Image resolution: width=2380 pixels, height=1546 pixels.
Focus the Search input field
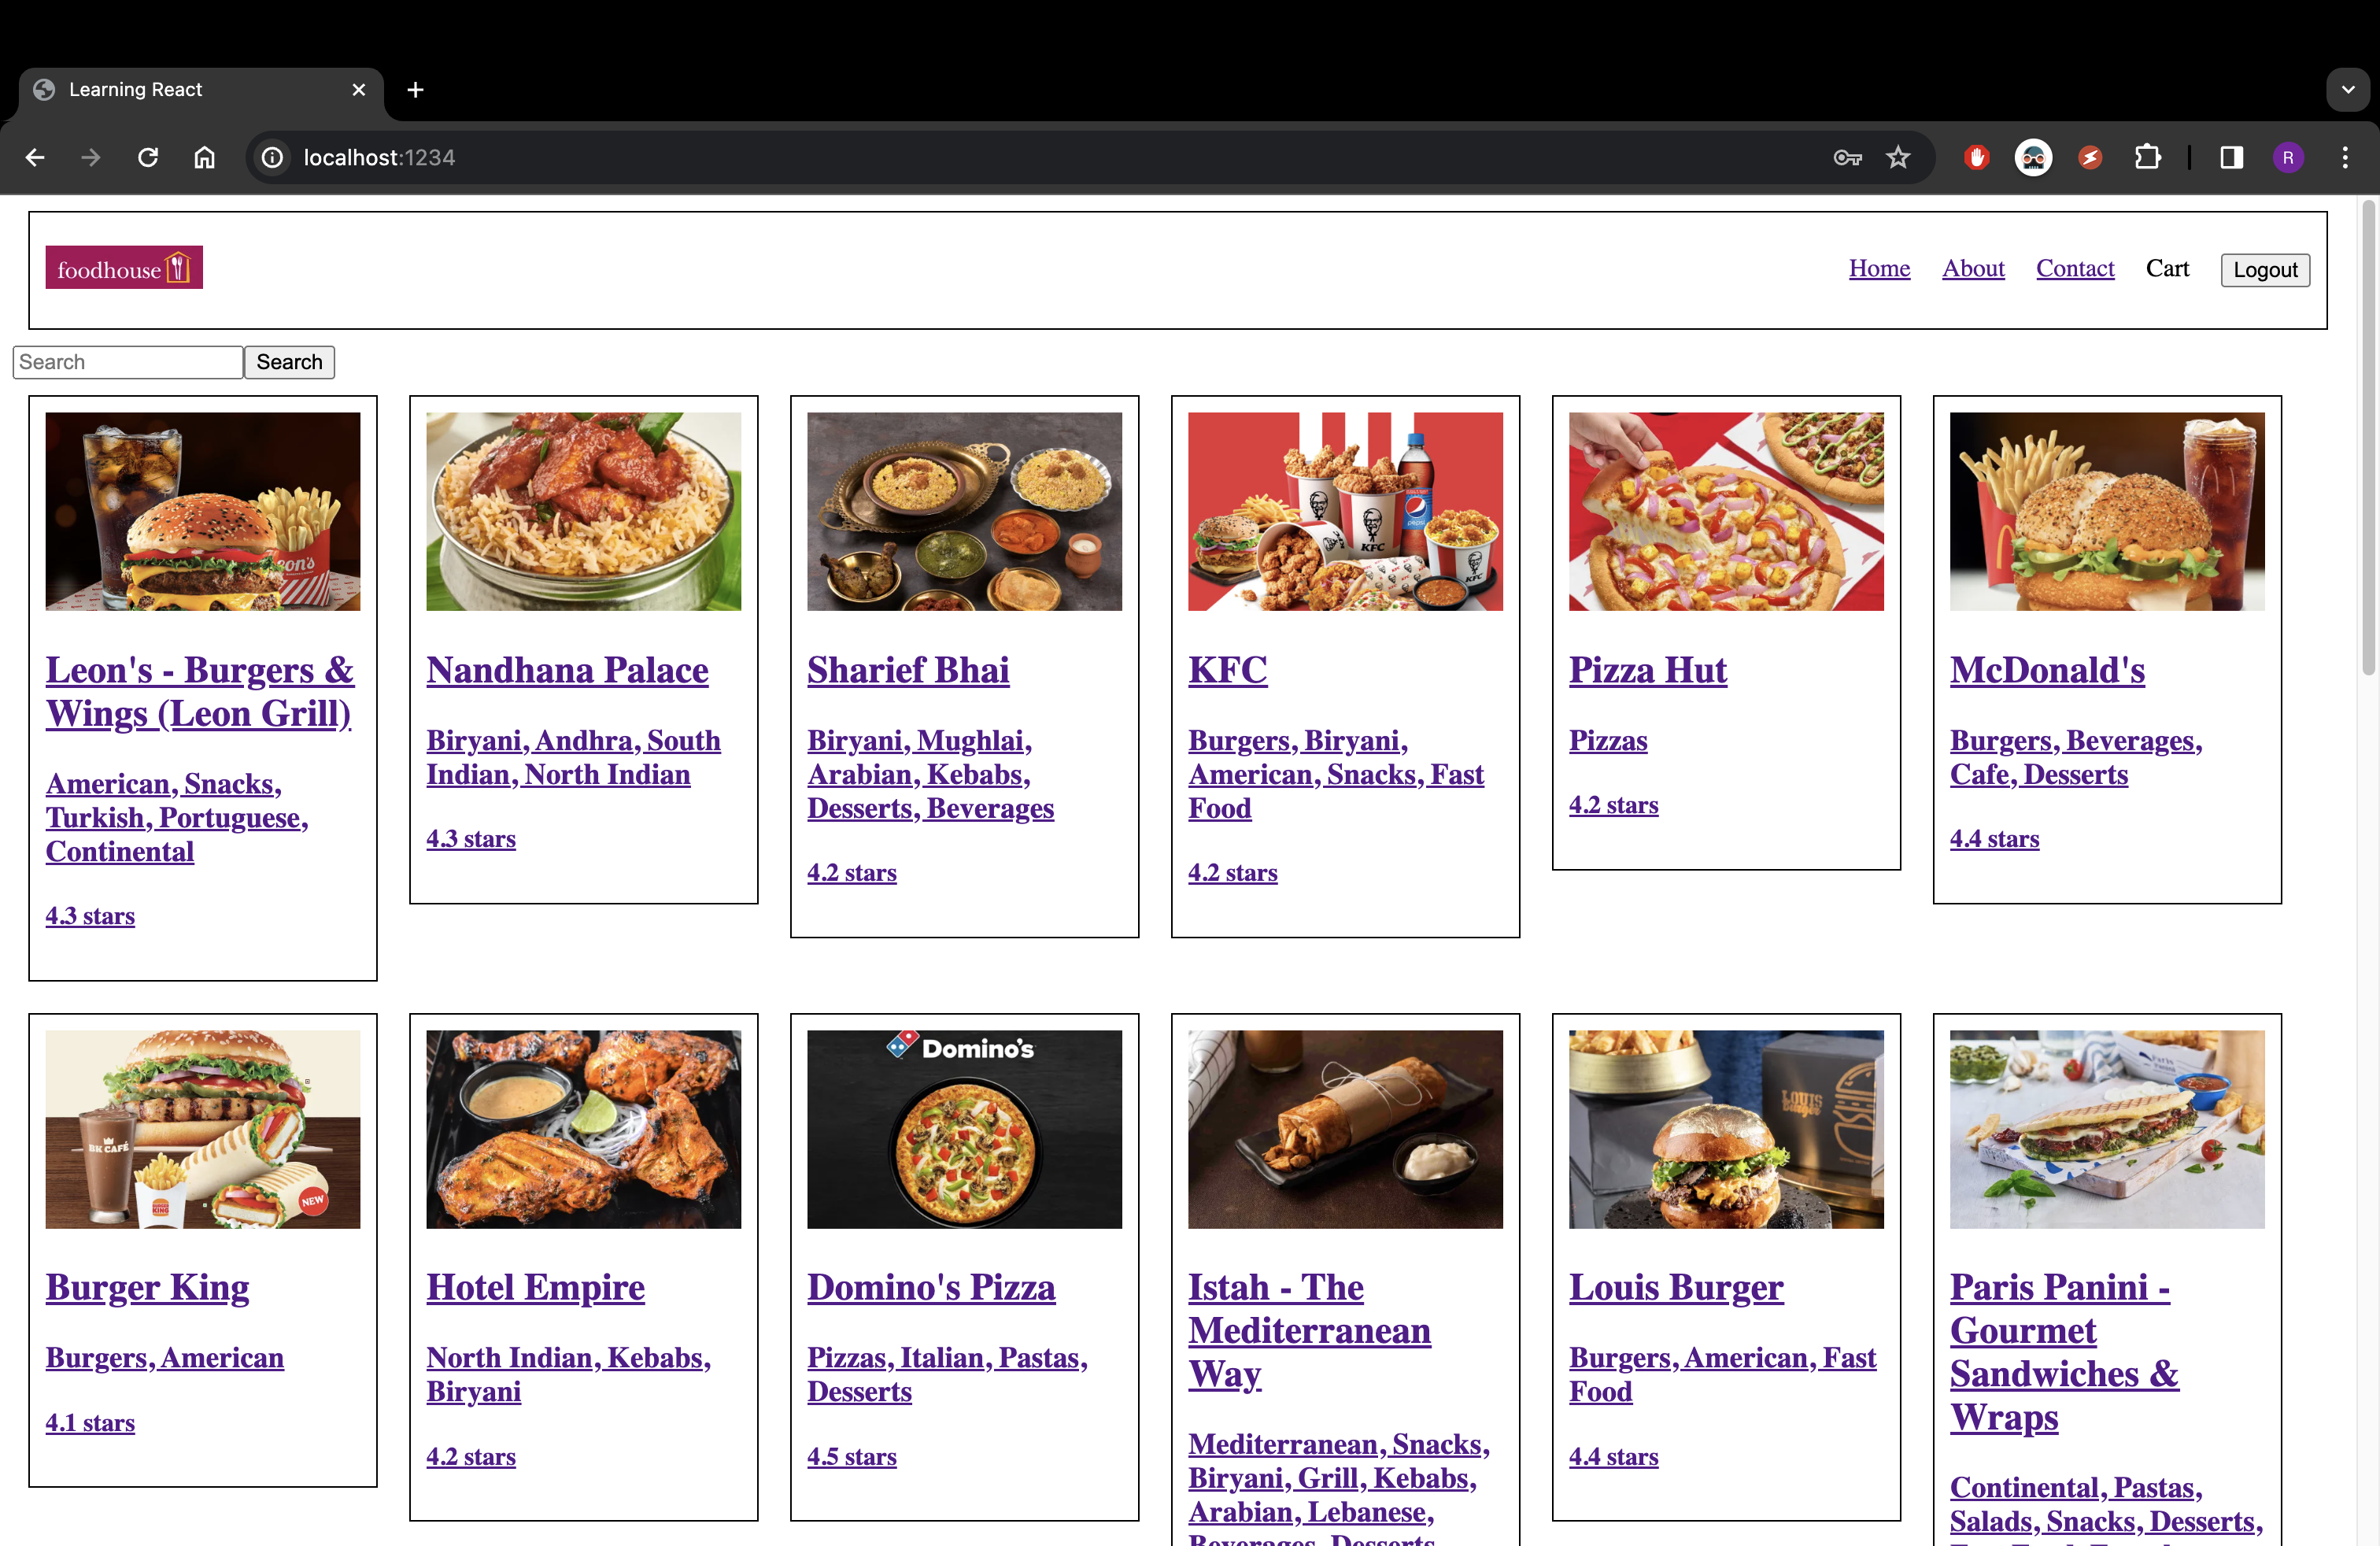(x=128, y=362)
